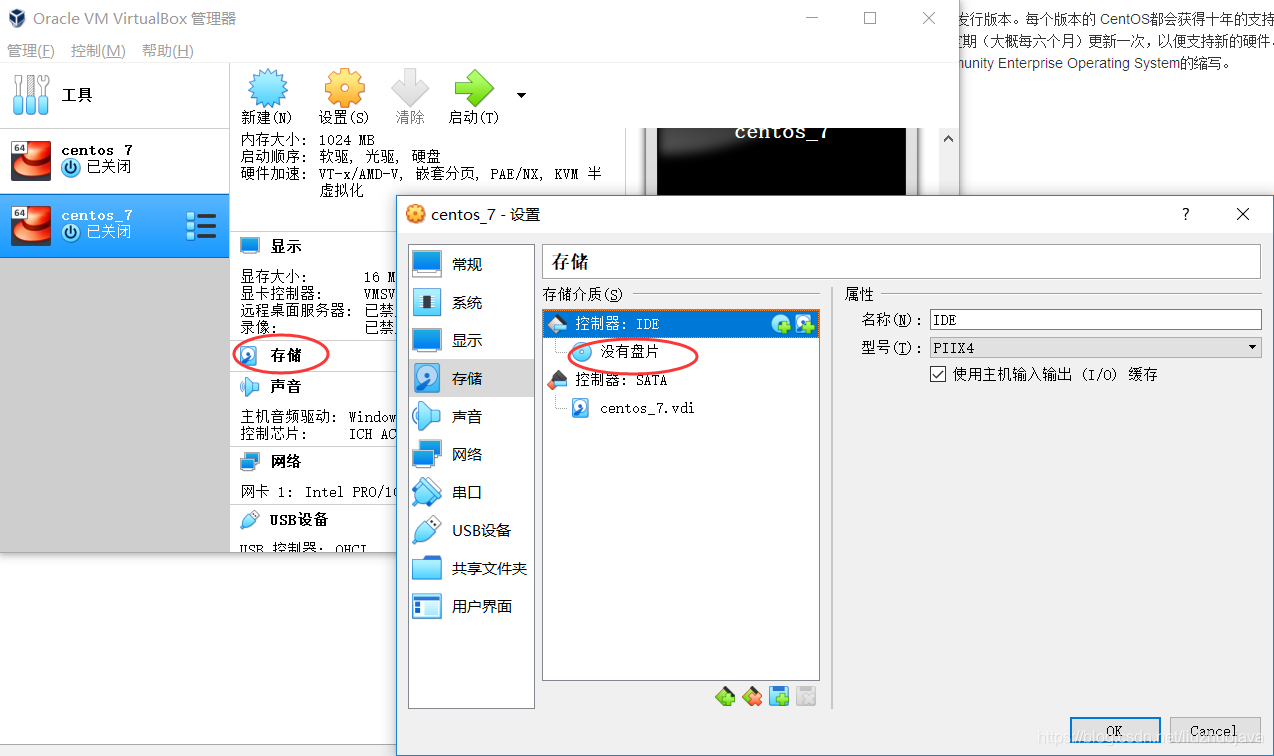This screenshot has height=756, width=1274.
Task: Open the 管理(F) menu
Action: [x=31, y=50]
